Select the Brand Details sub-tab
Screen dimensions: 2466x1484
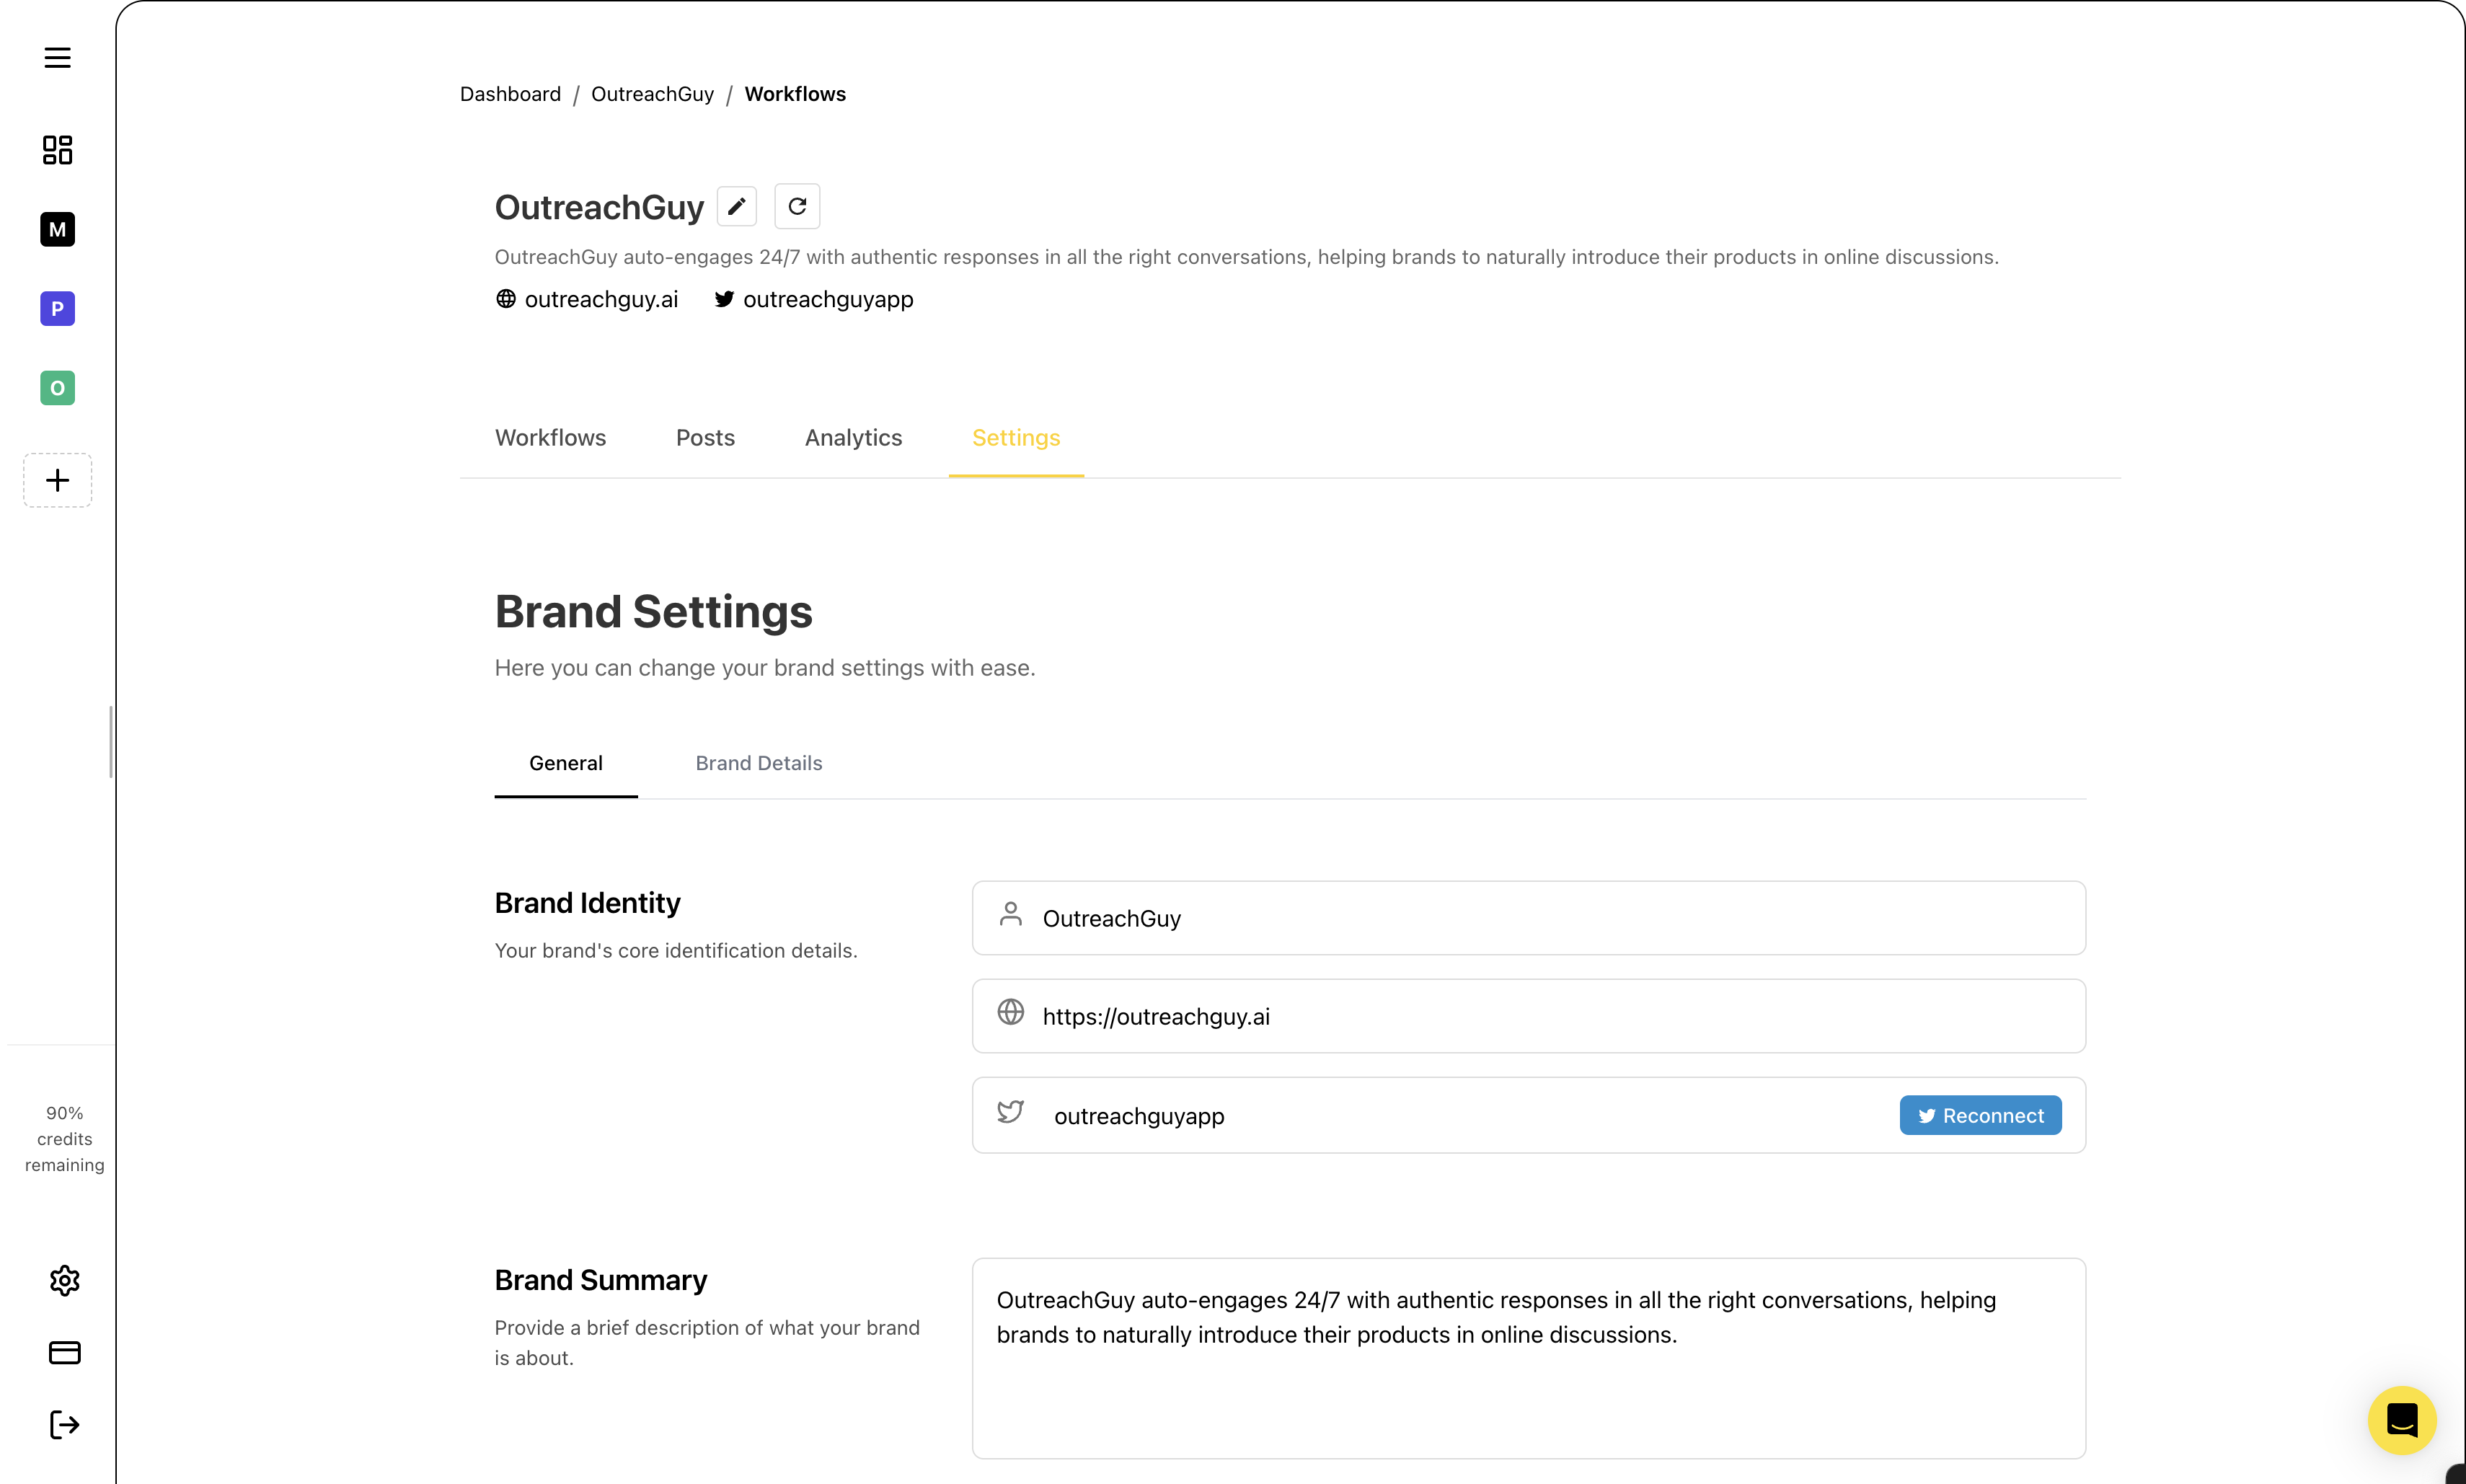pos(758,763)
